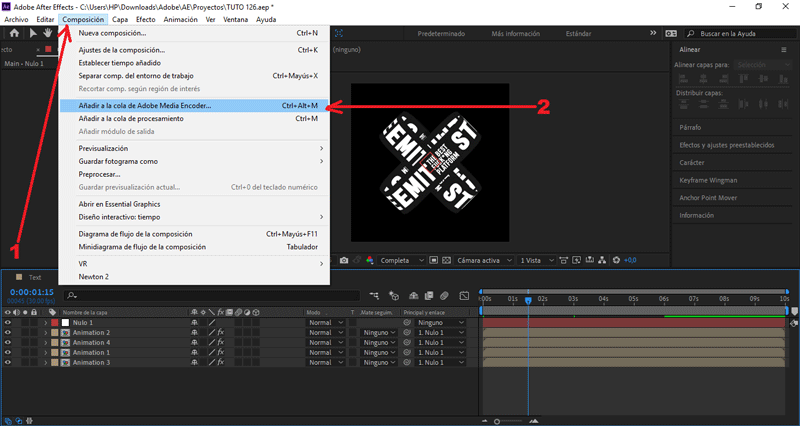The image size is (800, 426).
Task: Toggle the quality switch on the Animation 1 layer
Action: point(212,353)
